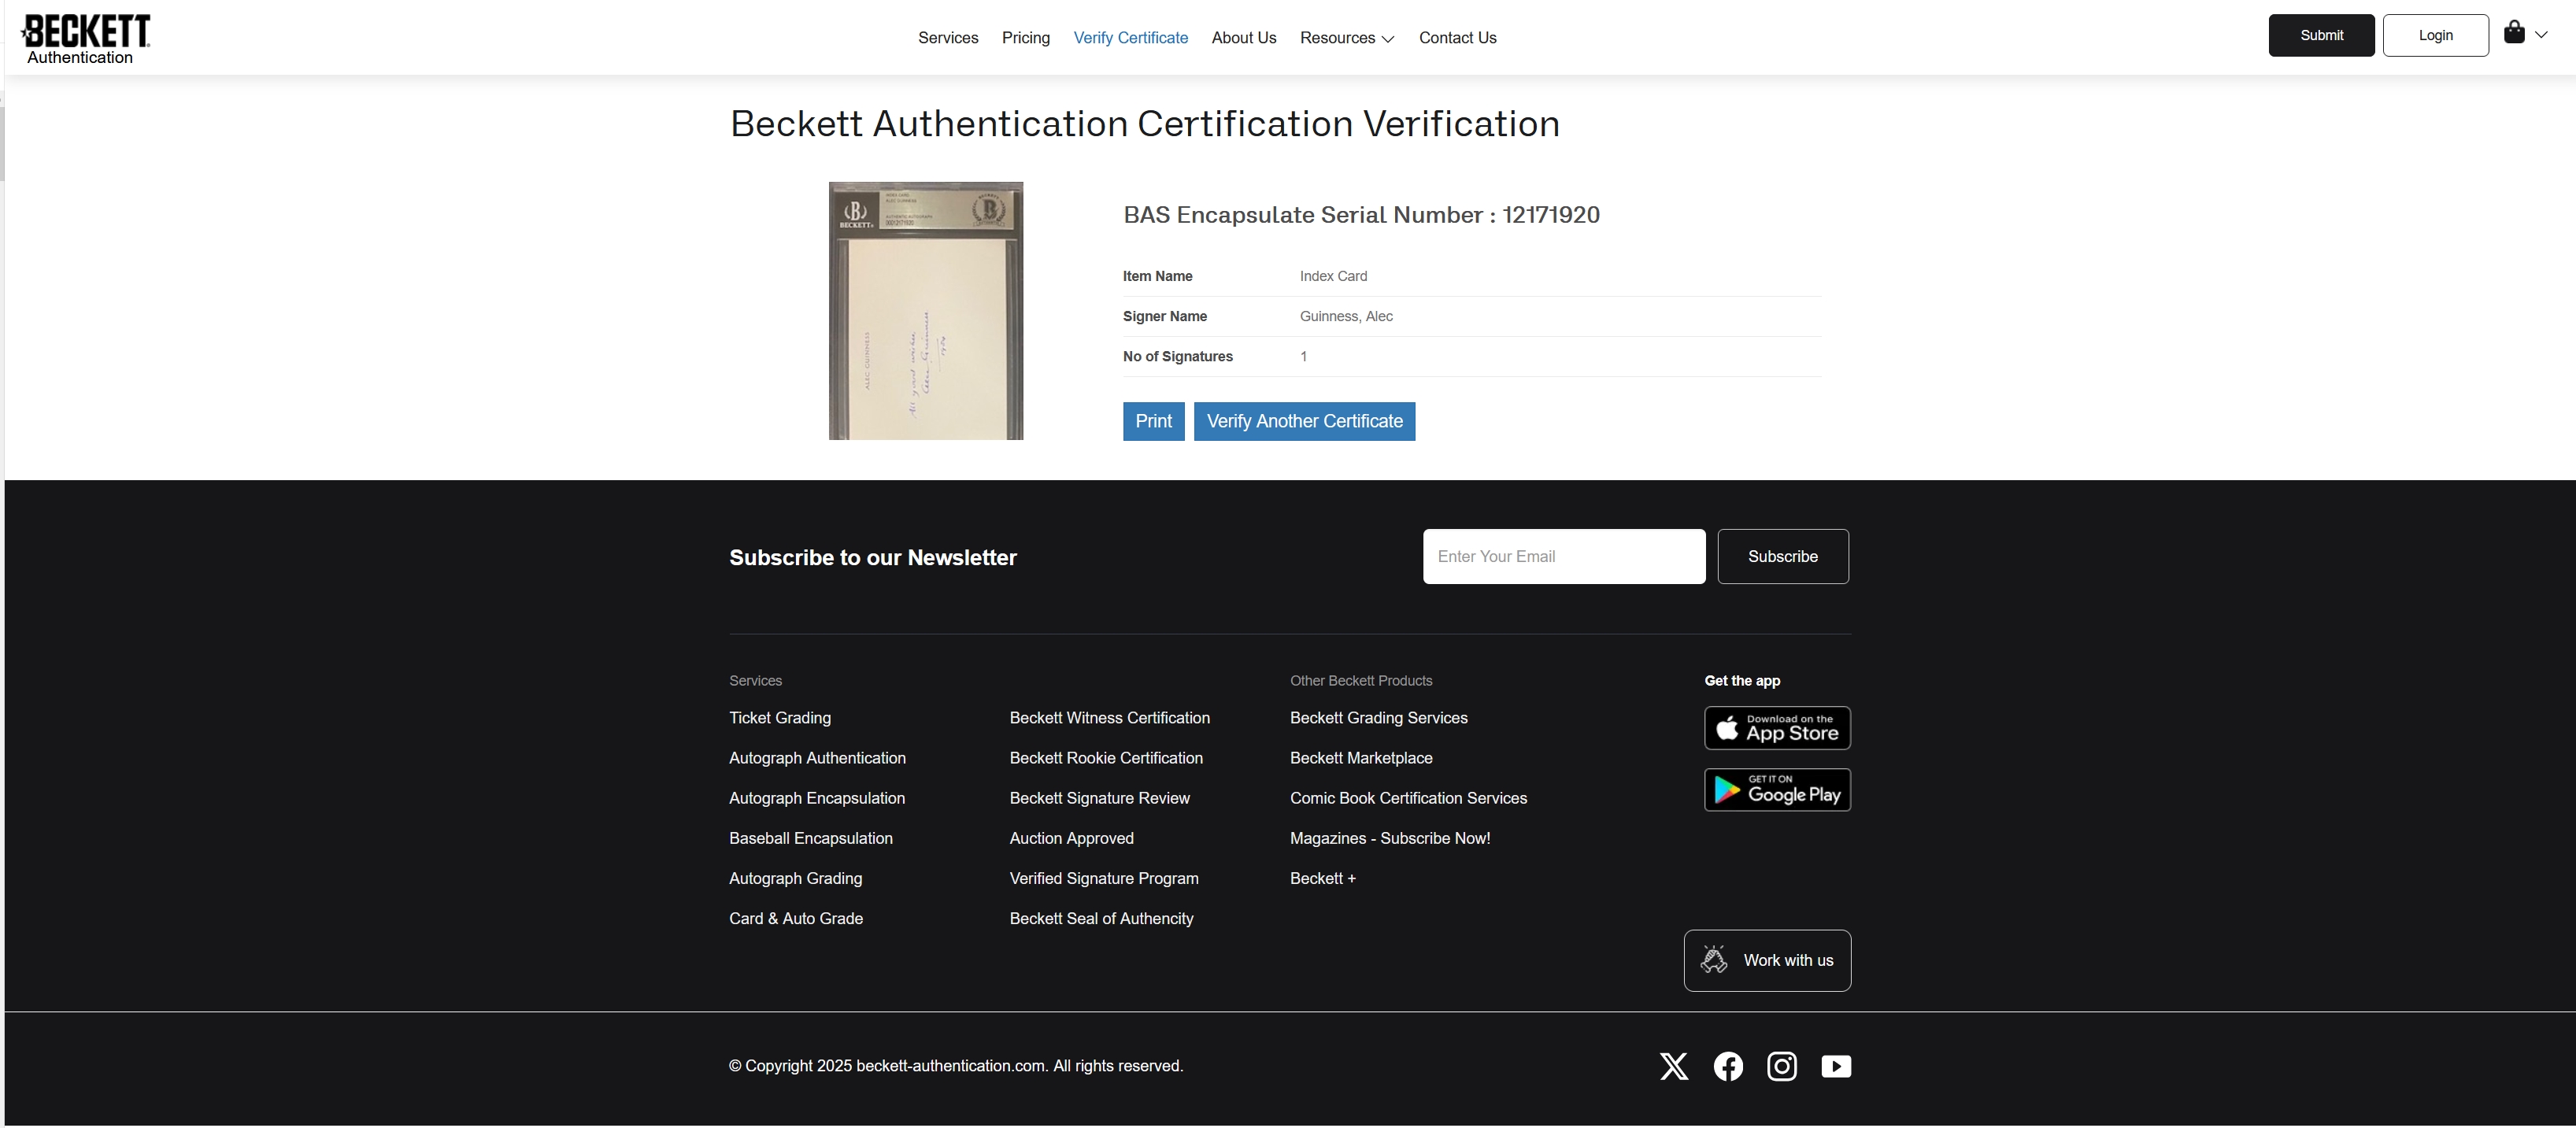Viewport: 2576px width, 1128px height.
Task: Open the Autograph Authentication footer link
Action: tap(817, 758)
